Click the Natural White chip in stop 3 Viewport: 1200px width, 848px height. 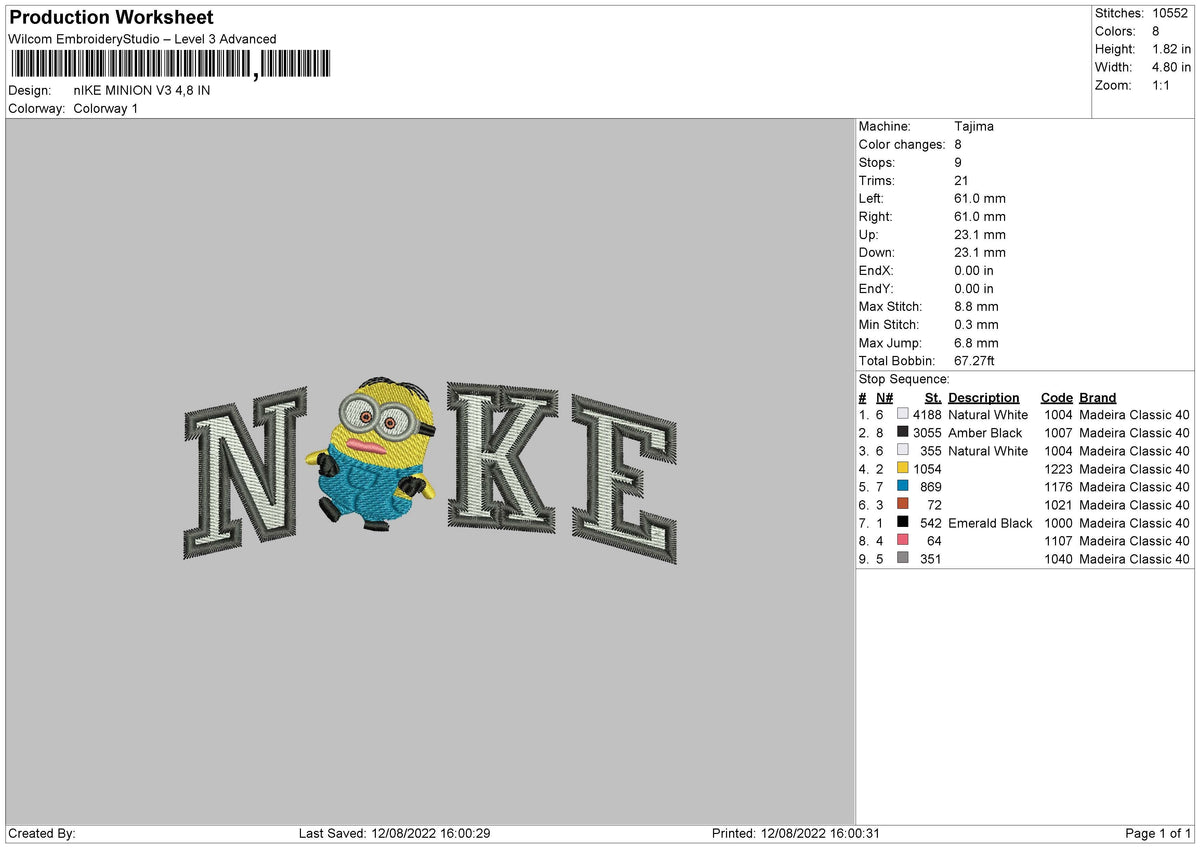903,451
